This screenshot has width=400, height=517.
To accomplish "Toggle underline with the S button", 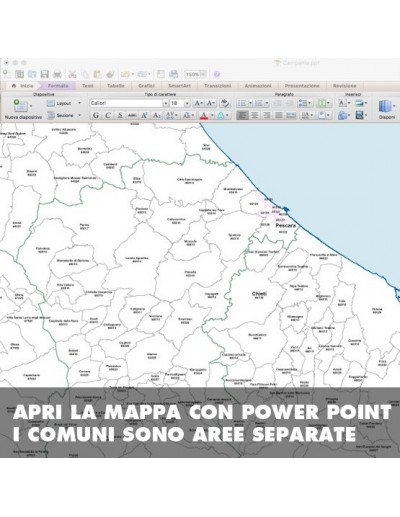I will (120, 115).
